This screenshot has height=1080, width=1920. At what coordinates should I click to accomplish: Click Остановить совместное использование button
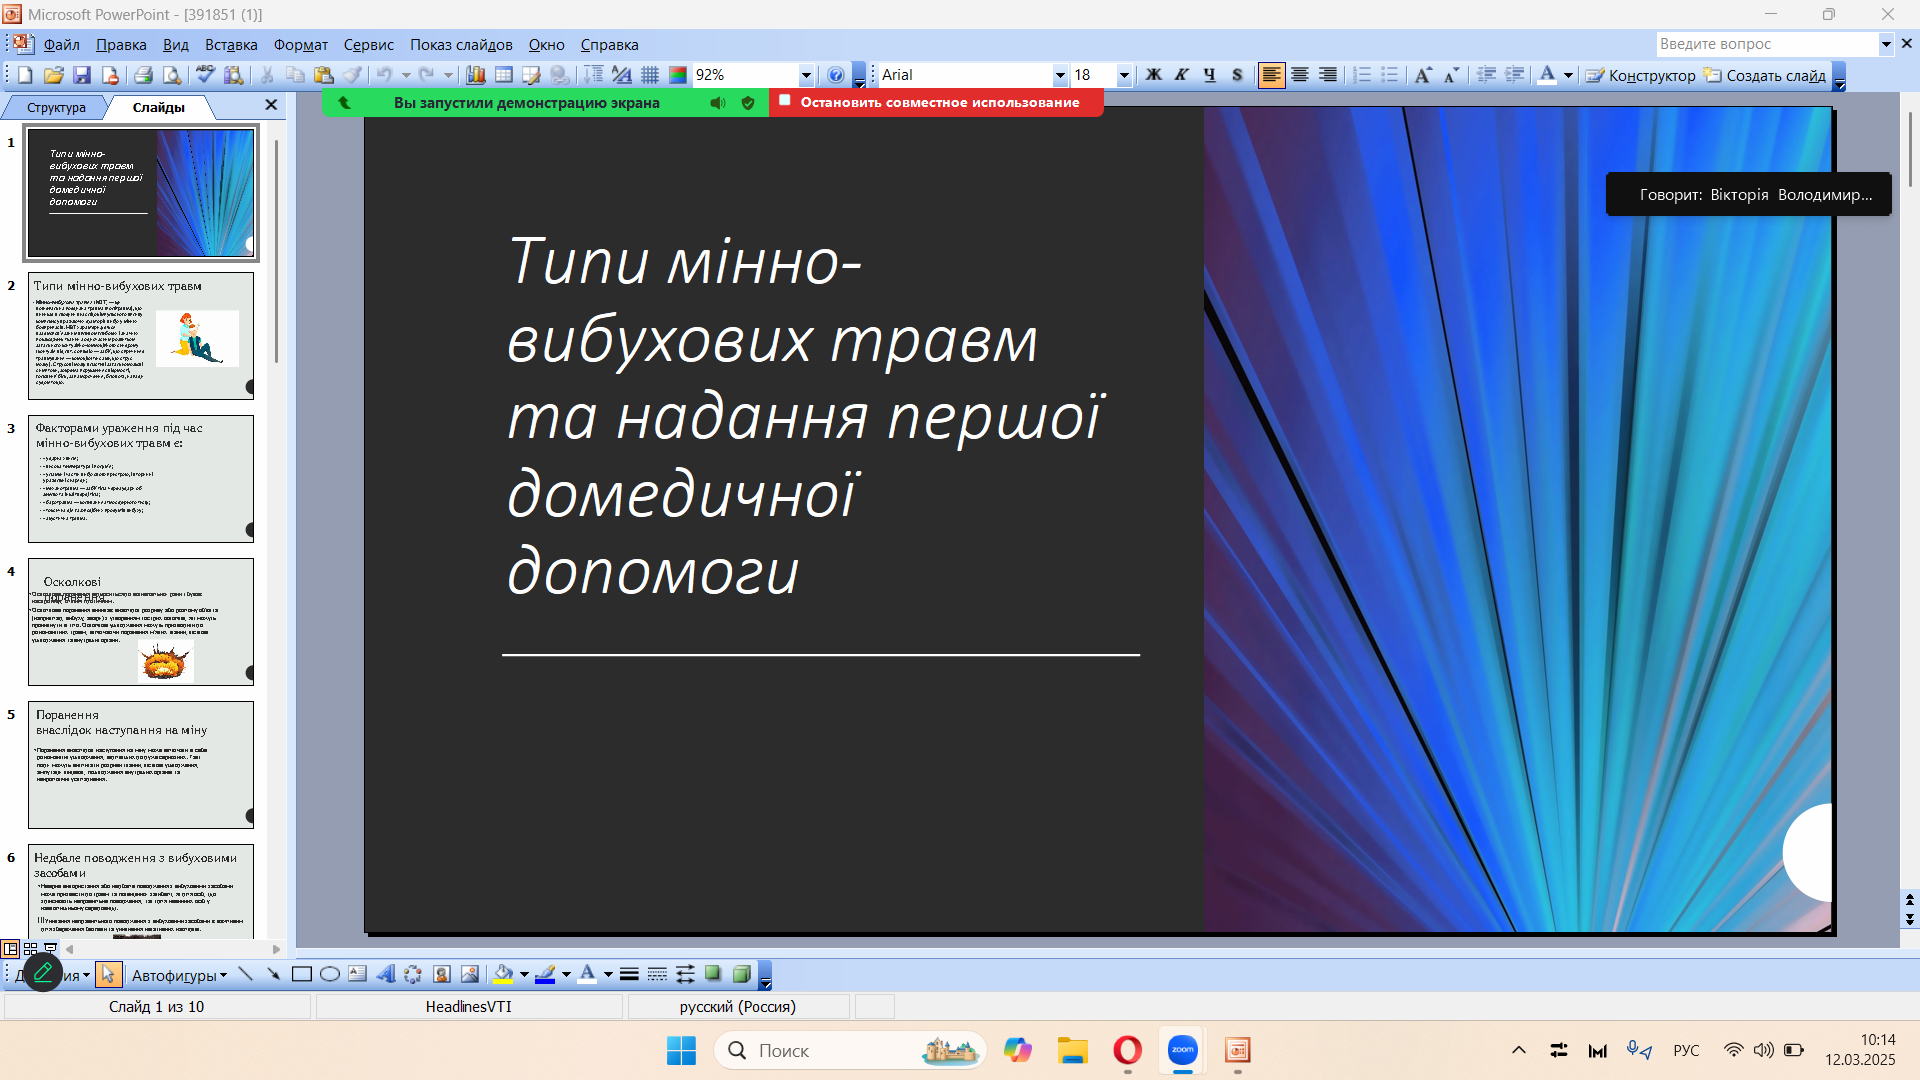[x=938, y=102]
